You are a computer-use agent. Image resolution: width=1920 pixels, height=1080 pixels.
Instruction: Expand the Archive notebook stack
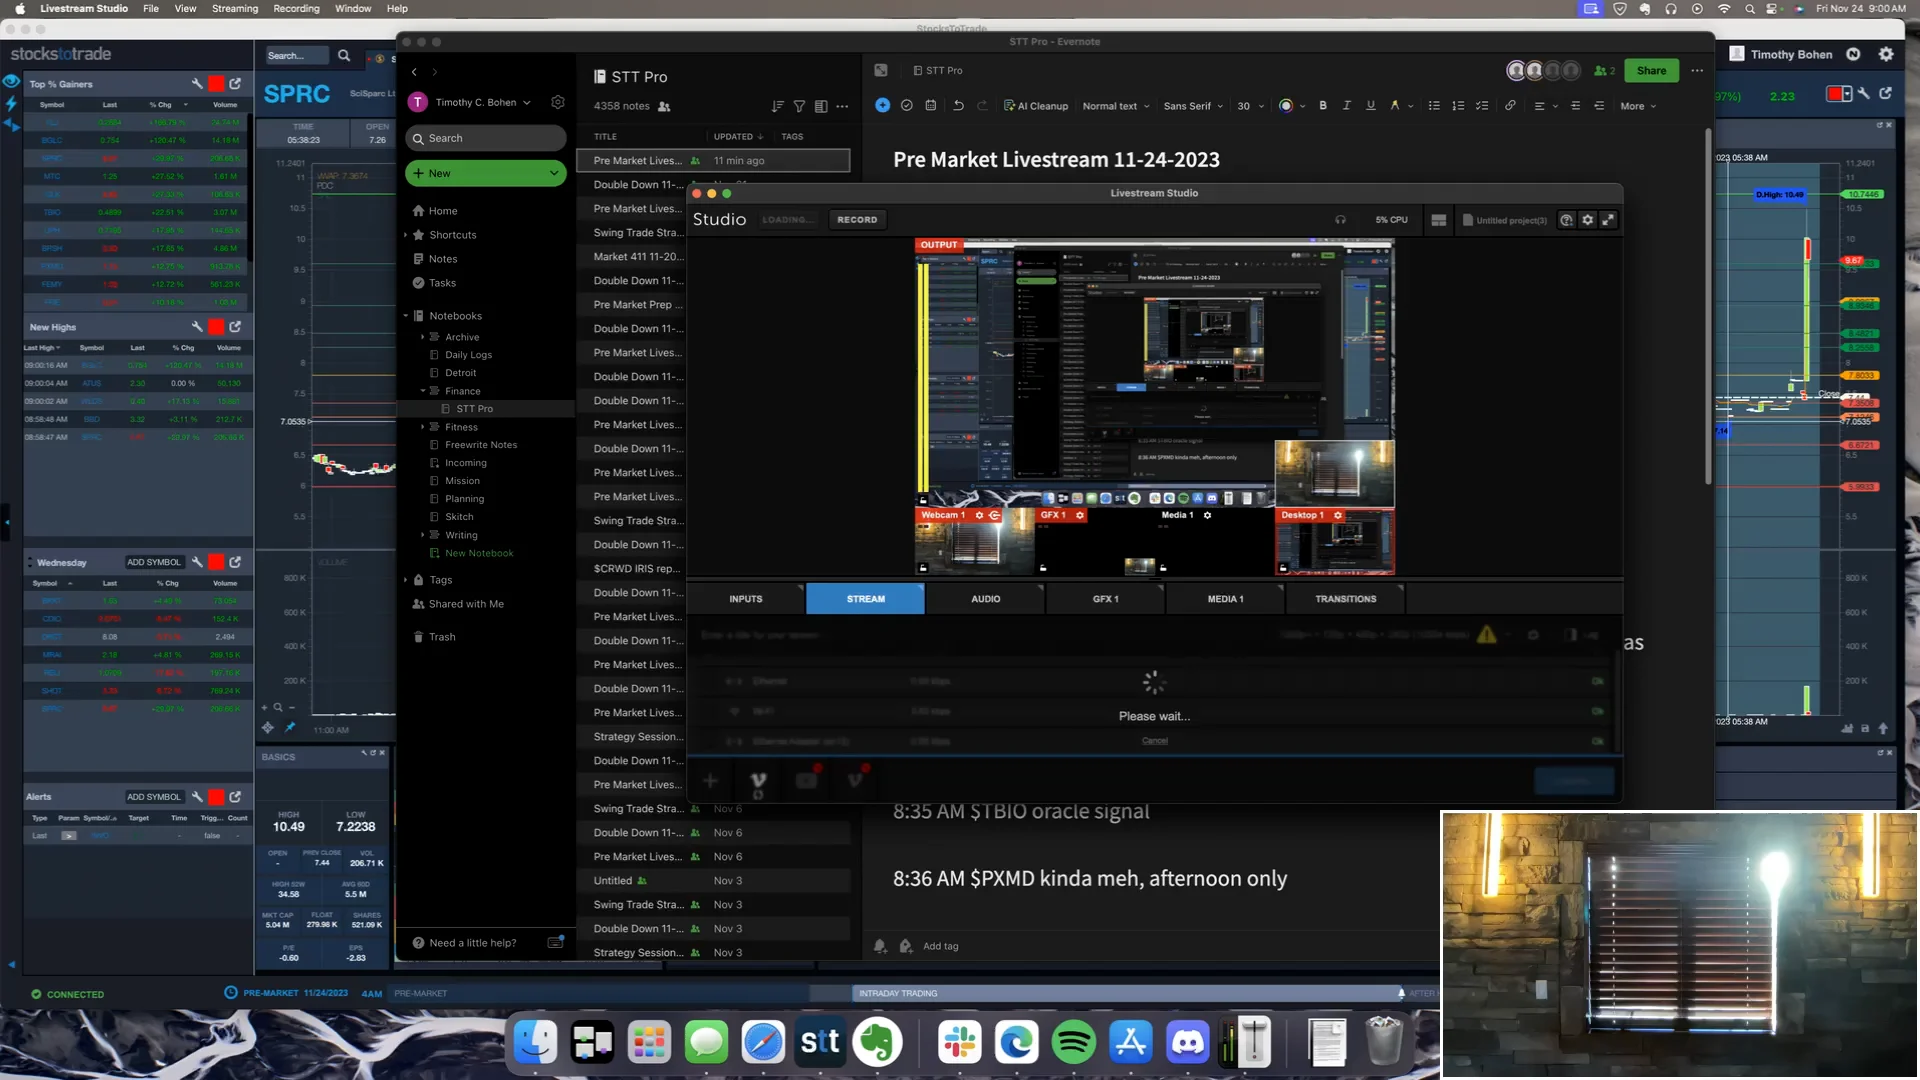coord(423,337)
